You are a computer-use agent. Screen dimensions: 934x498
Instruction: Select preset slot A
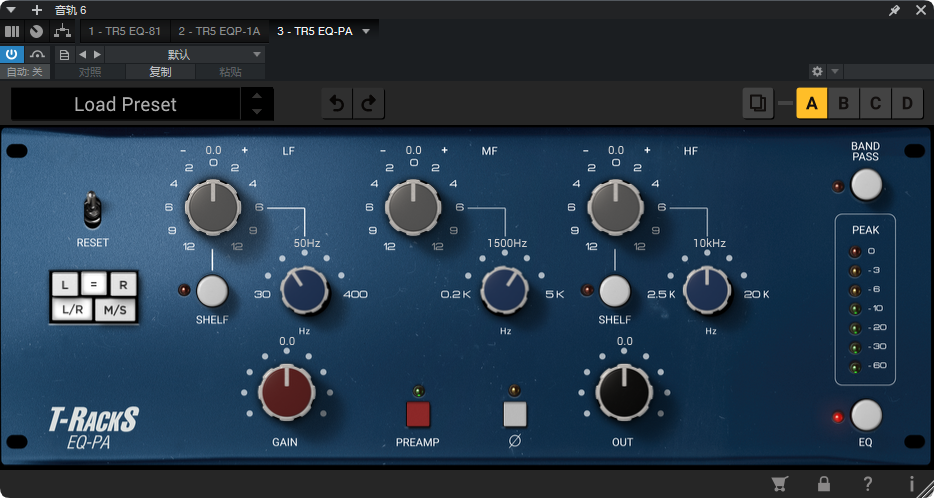(811, 104)
